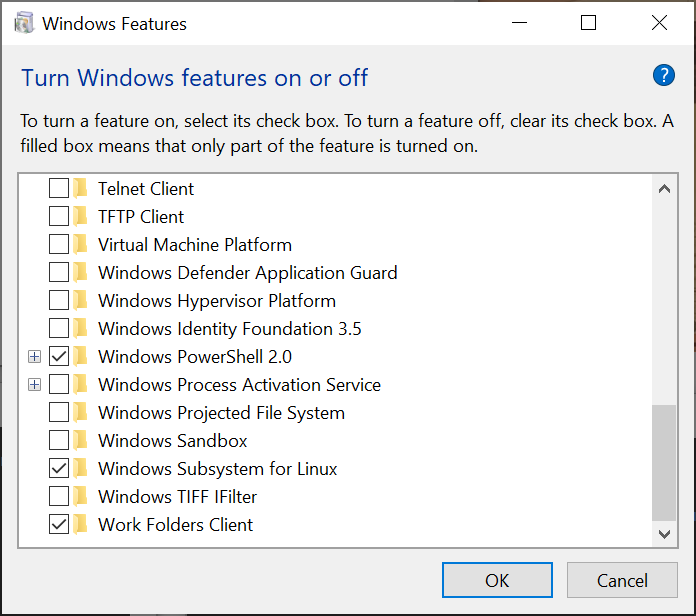Image resolution: width=696 pixels, height=616 pixels.
Task: Click the scrollbar down arrow
Action: [x=664, y=535]
